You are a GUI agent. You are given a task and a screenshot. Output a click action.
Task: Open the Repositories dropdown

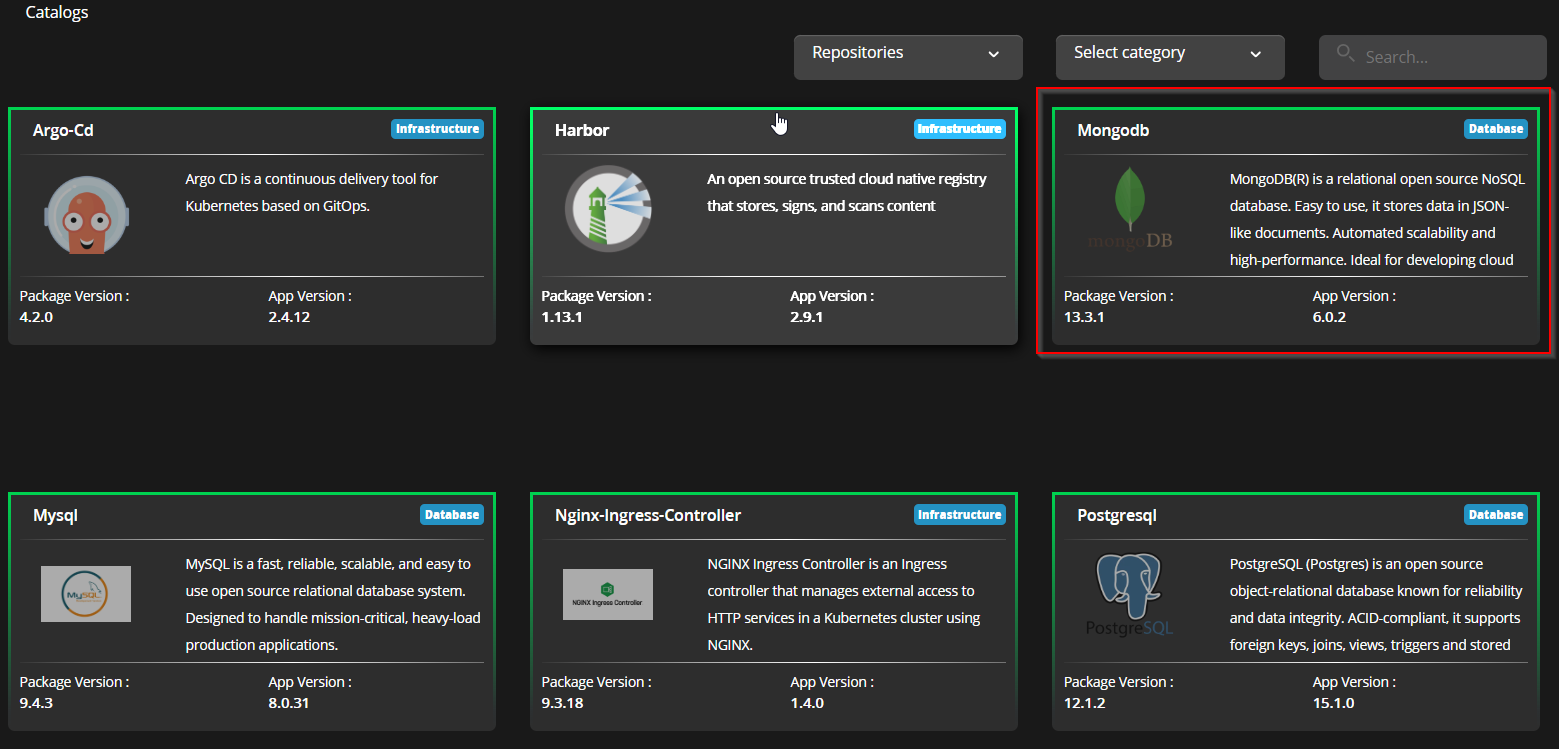point(908,57)
